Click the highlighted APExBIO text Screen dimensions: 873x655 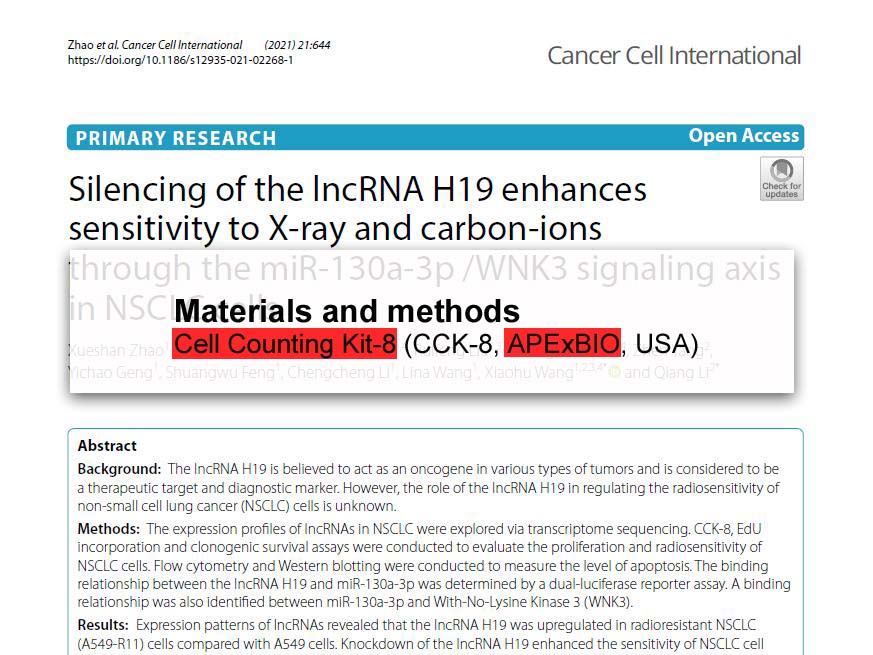pyautogui.click(x=562, y=344)
